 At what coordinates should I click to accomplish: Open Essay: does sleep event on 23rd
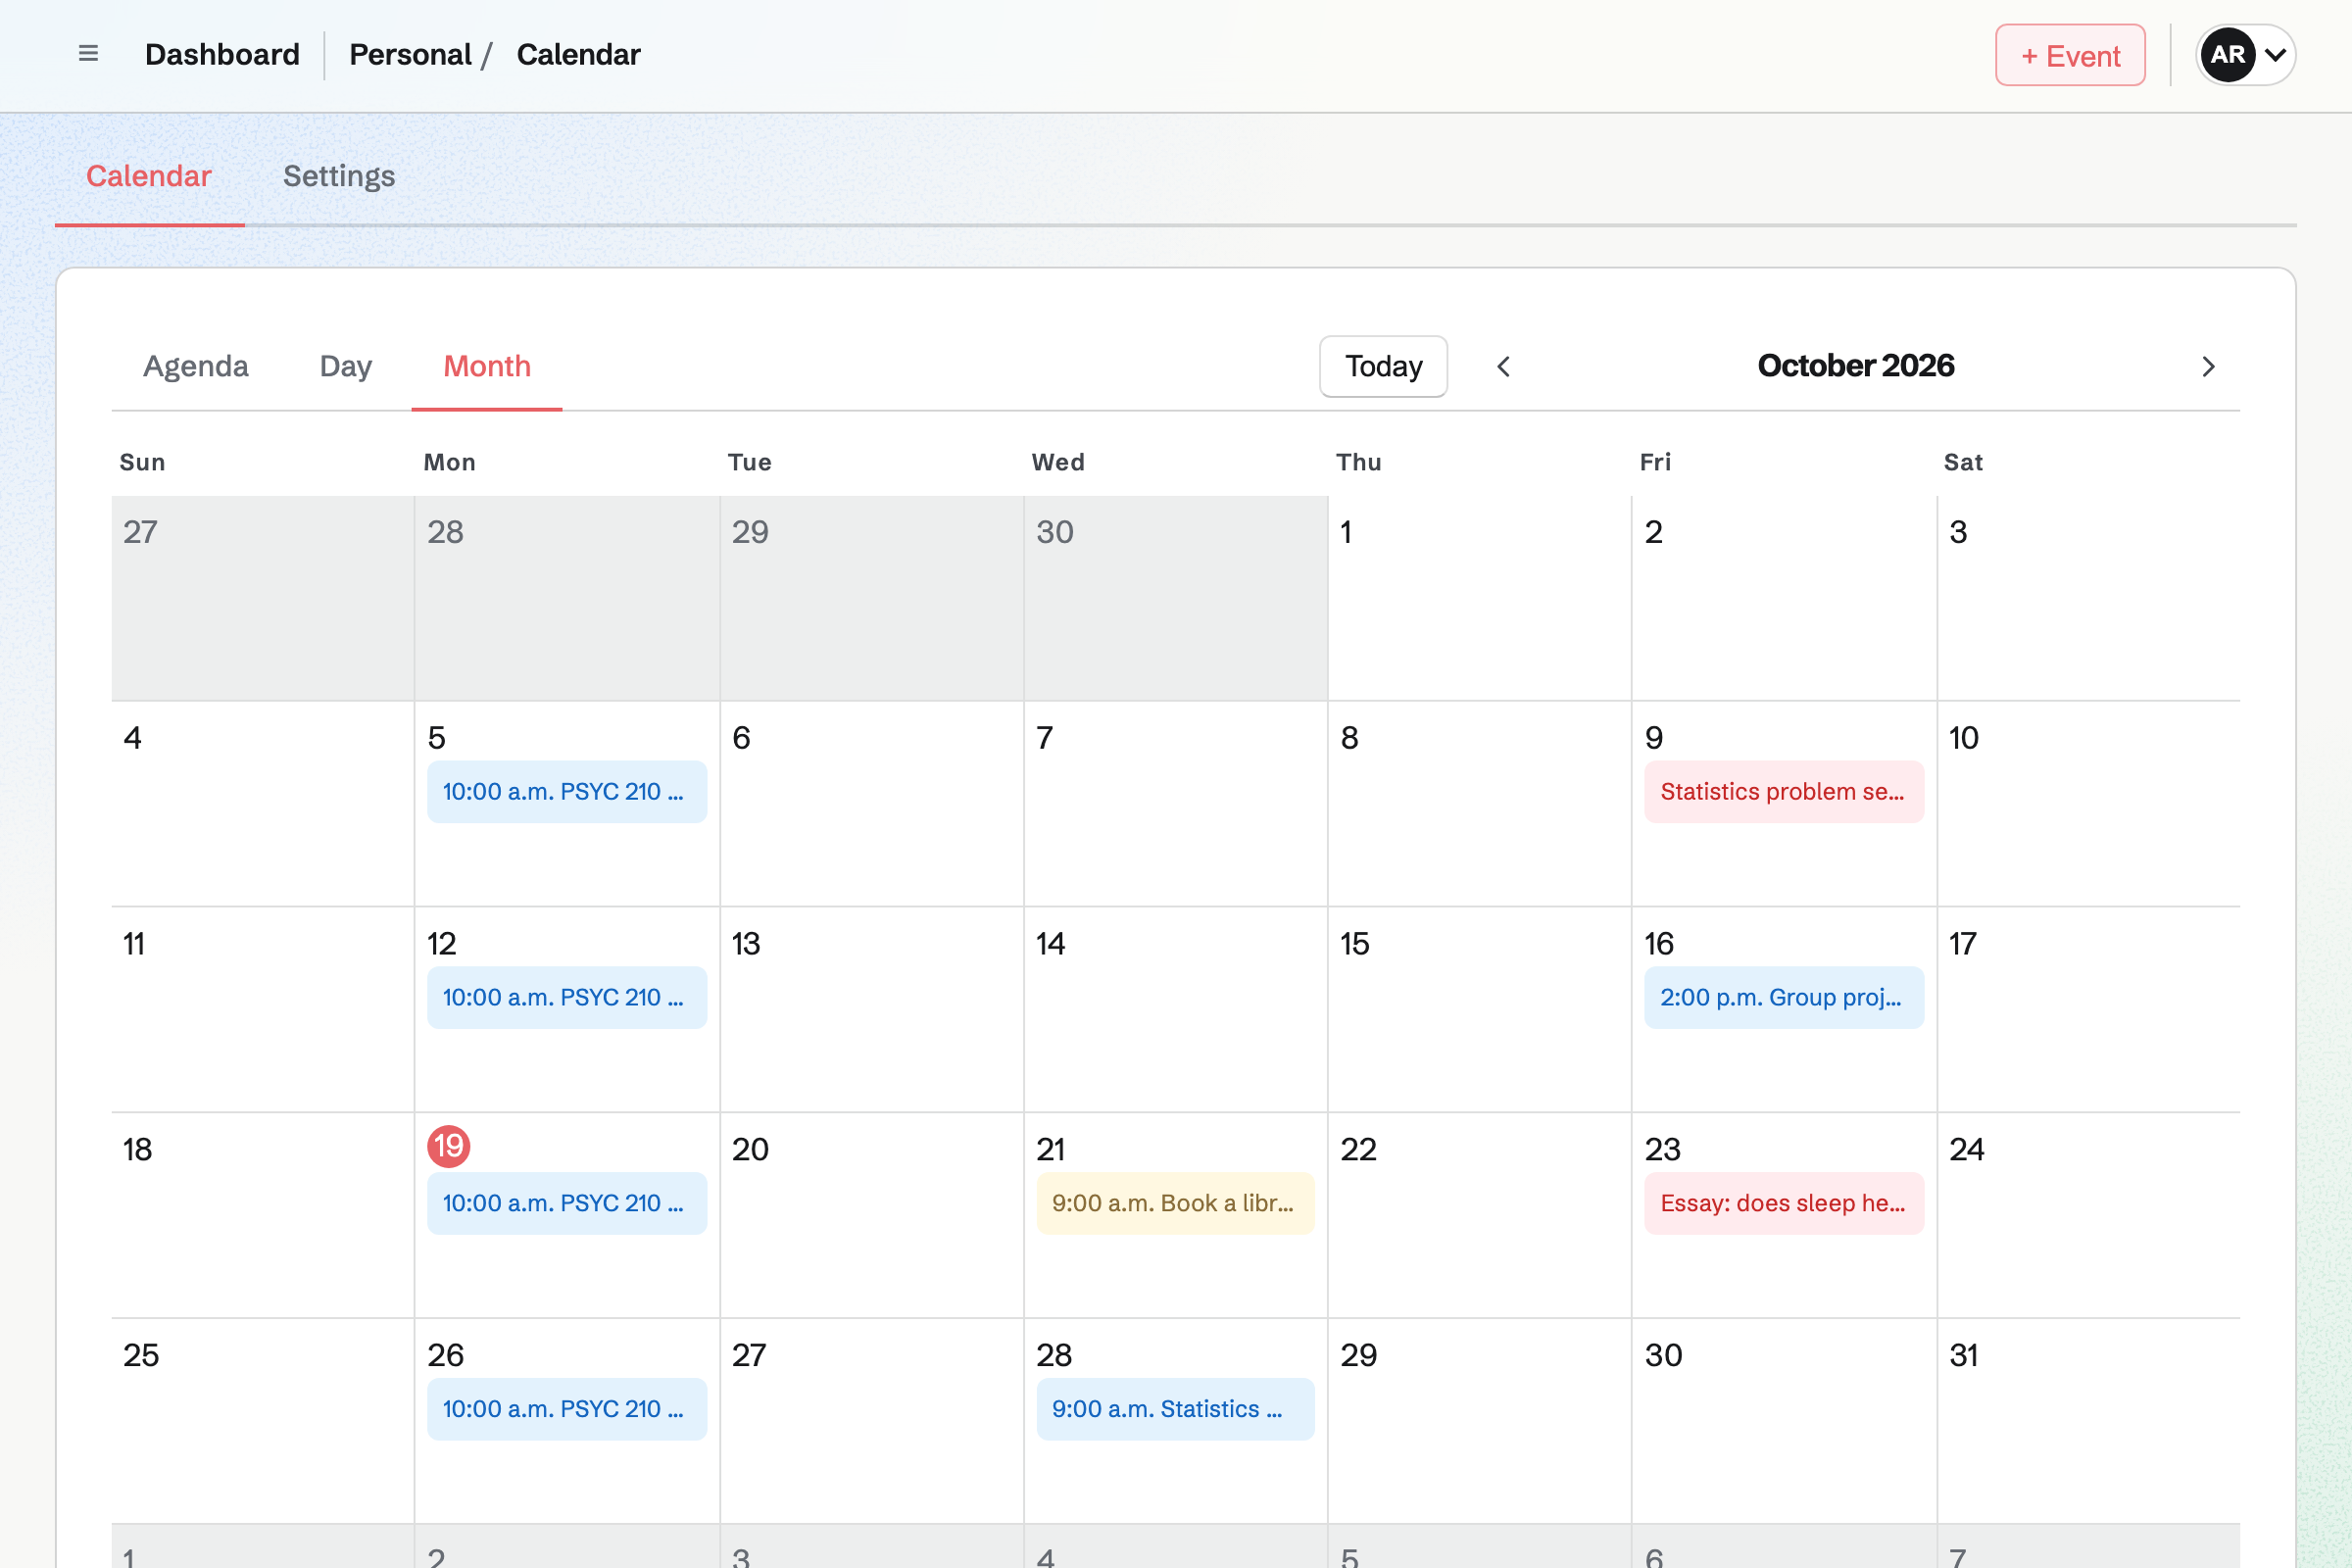coord(1784,1203)
